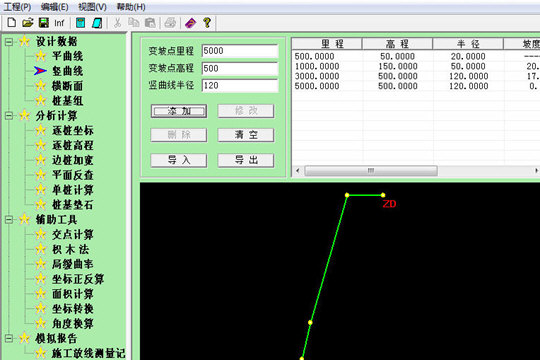540x360 pixels.
Task: Click the New file toolbar icon
Action: (x=12, y=23)
